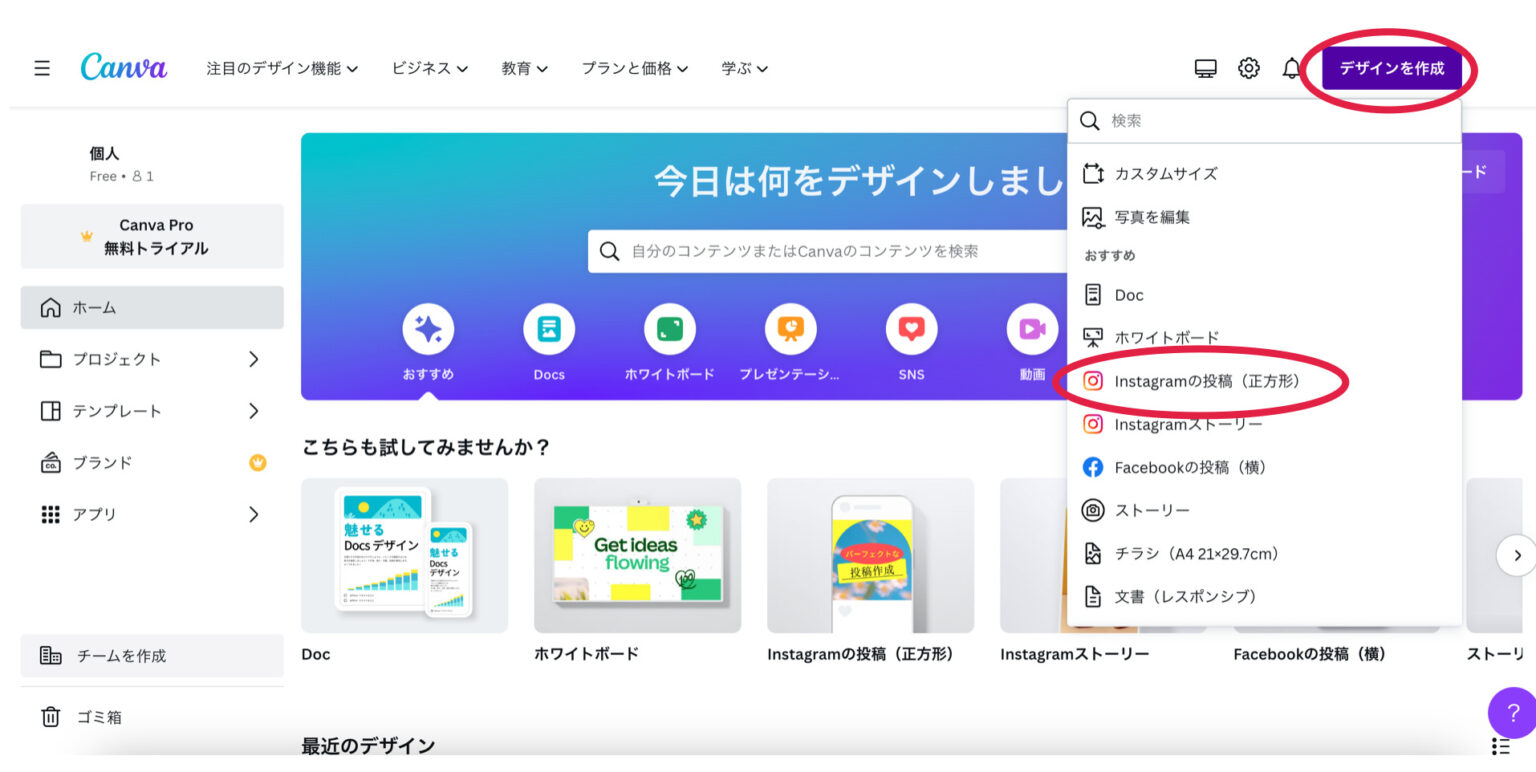Screen dimensions: 1536x772
Task: Select the 動画 quick-create icon
Action: pyautogui.click(x=1032, y=328)
